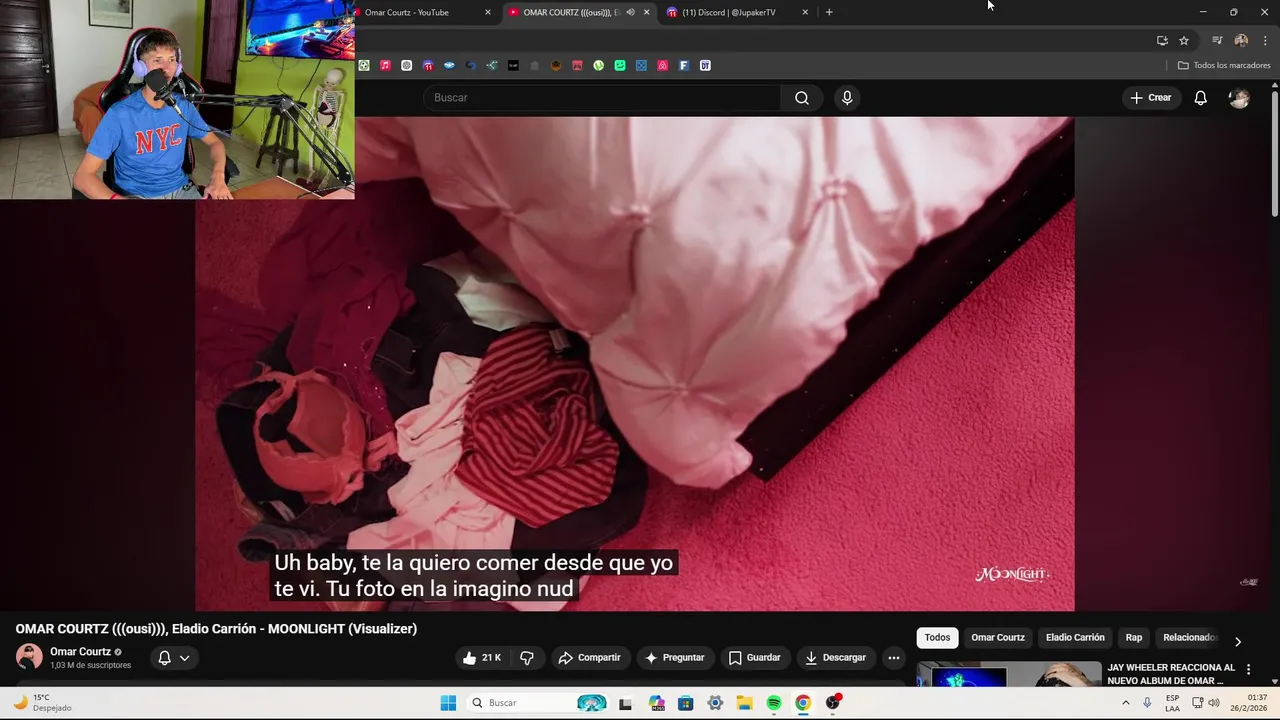Like the video with thumbs-up 21 K
This screenshot has height=720, width=1280.
[481, 658]
